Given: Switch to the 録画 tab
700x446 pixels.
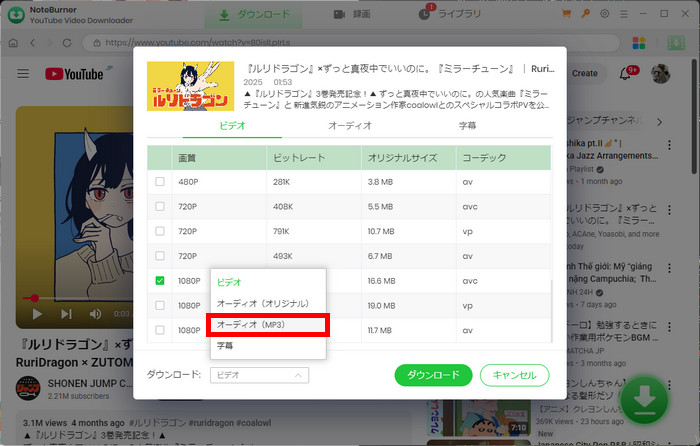Looking at the screenshot, I should (x=352, y=15).
